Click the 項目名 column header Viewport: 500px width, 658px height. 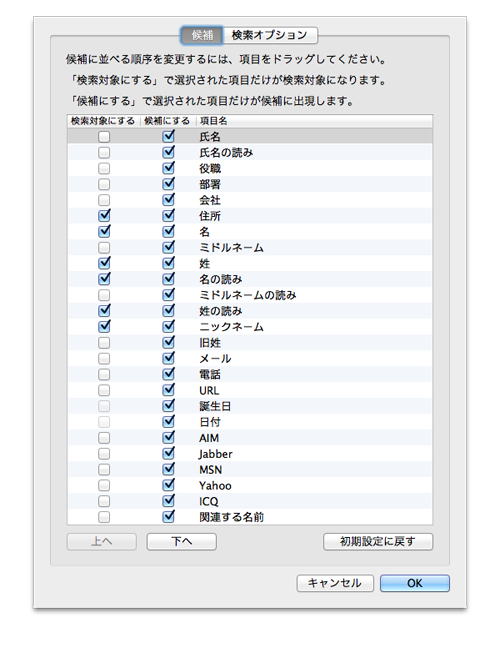[314, 121]
